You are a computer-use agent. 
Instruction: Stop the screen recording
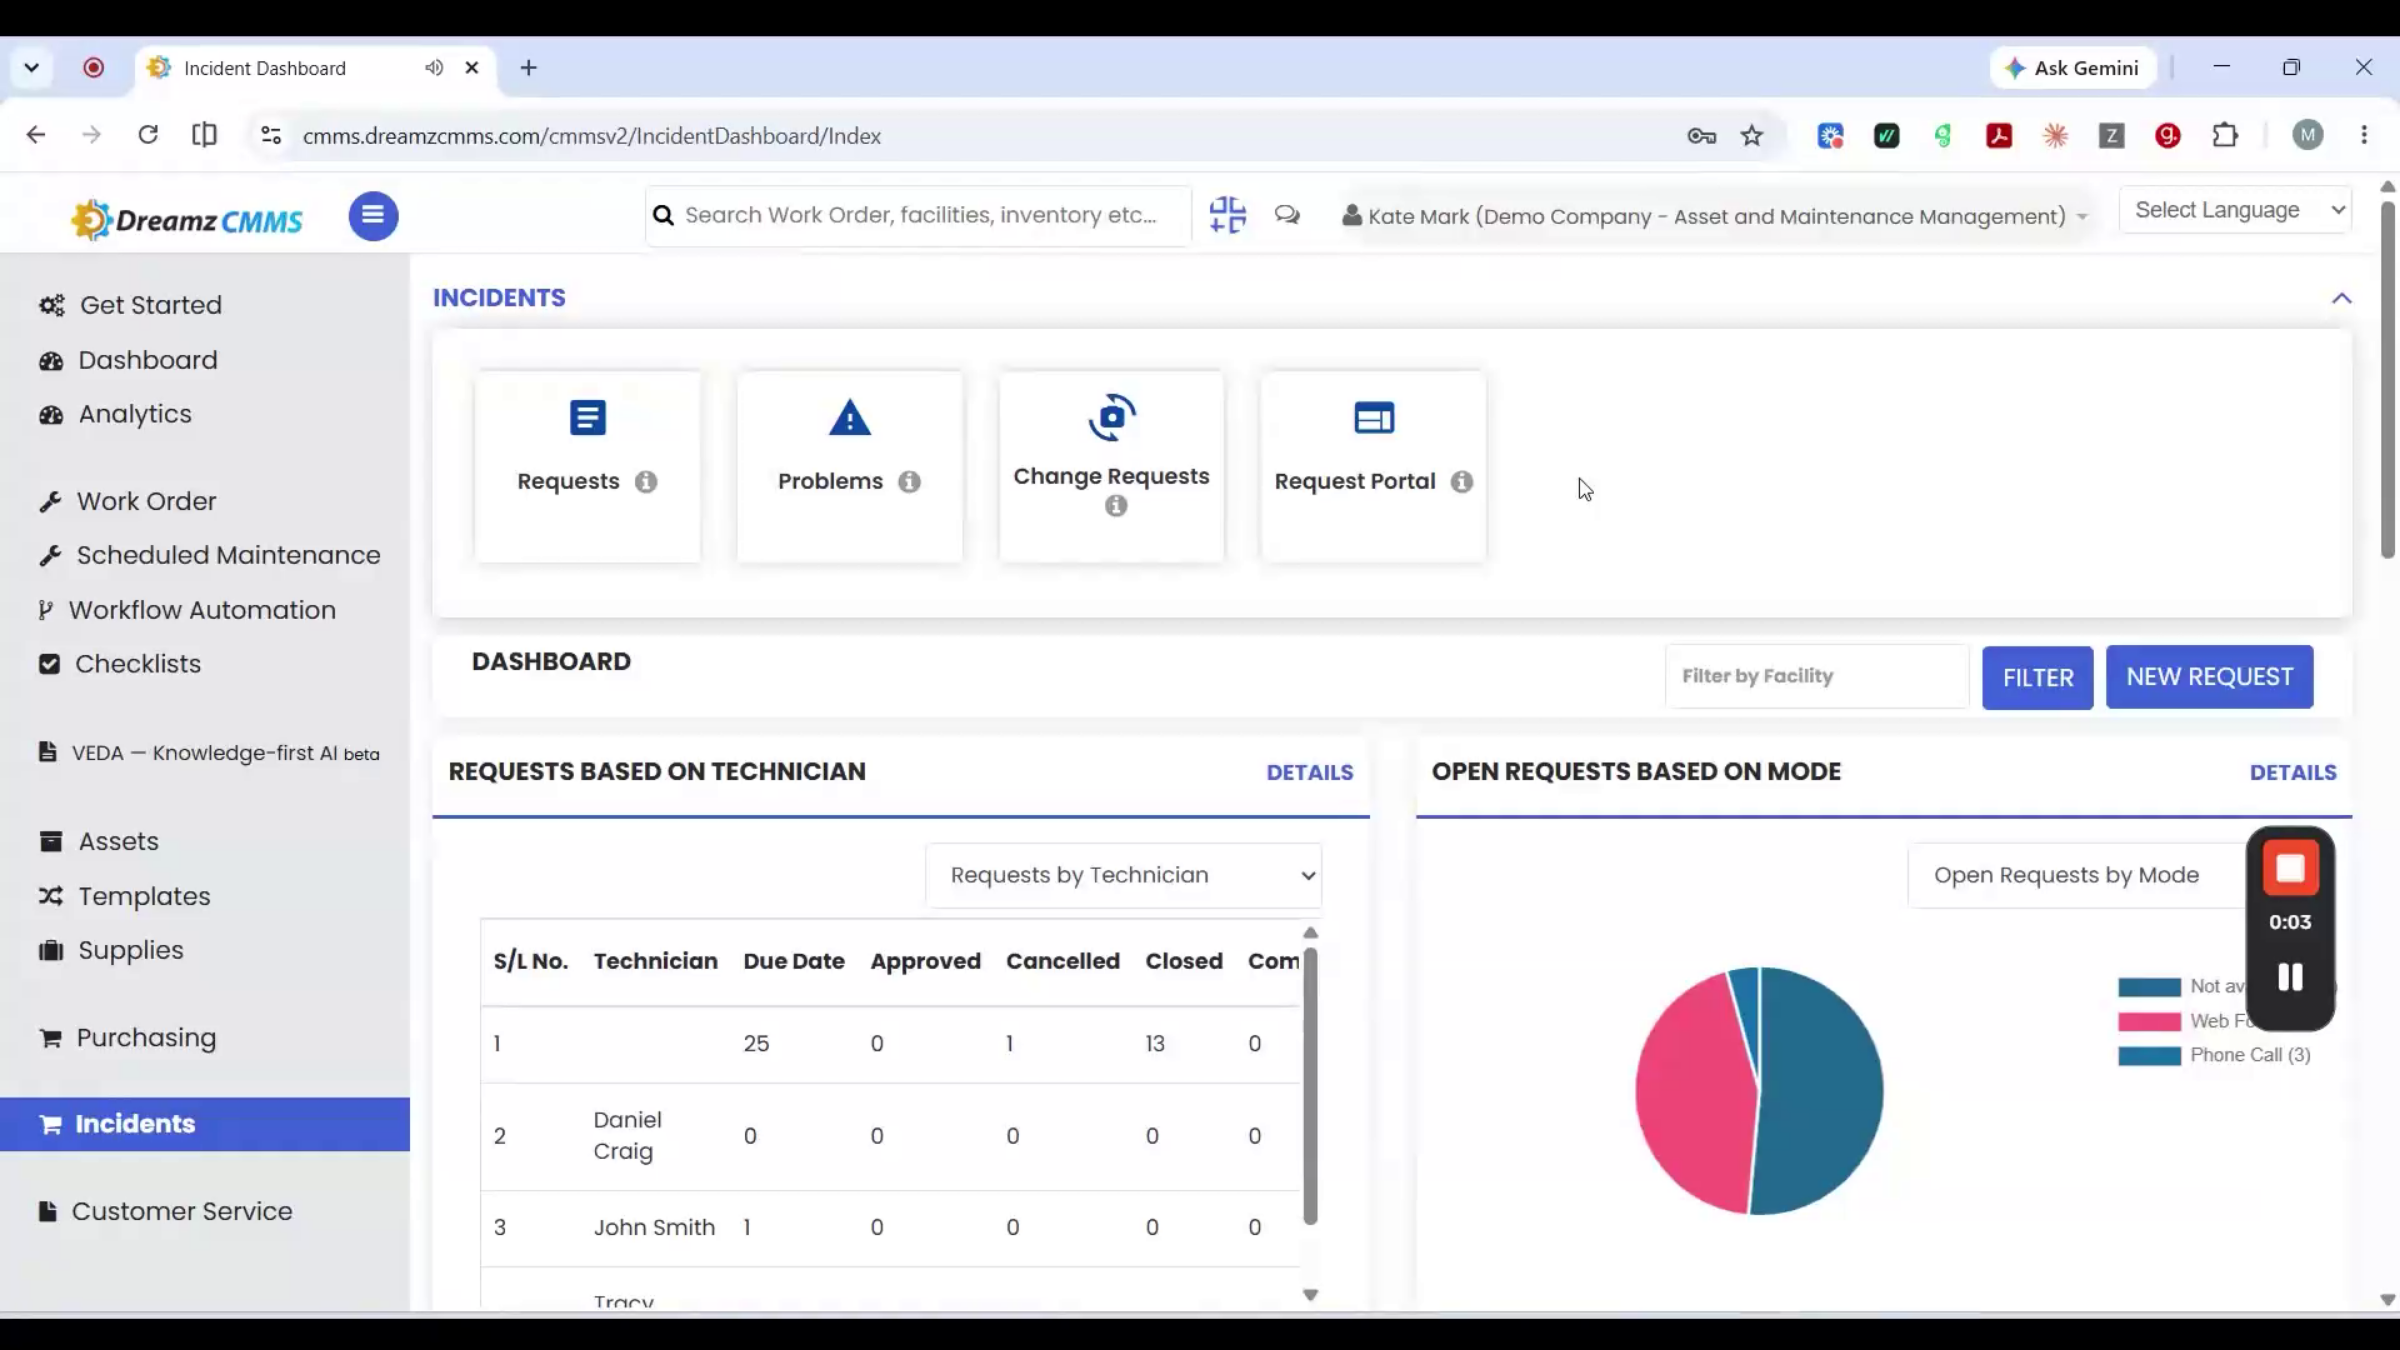pyautogui.click(x=2290, y=868)
